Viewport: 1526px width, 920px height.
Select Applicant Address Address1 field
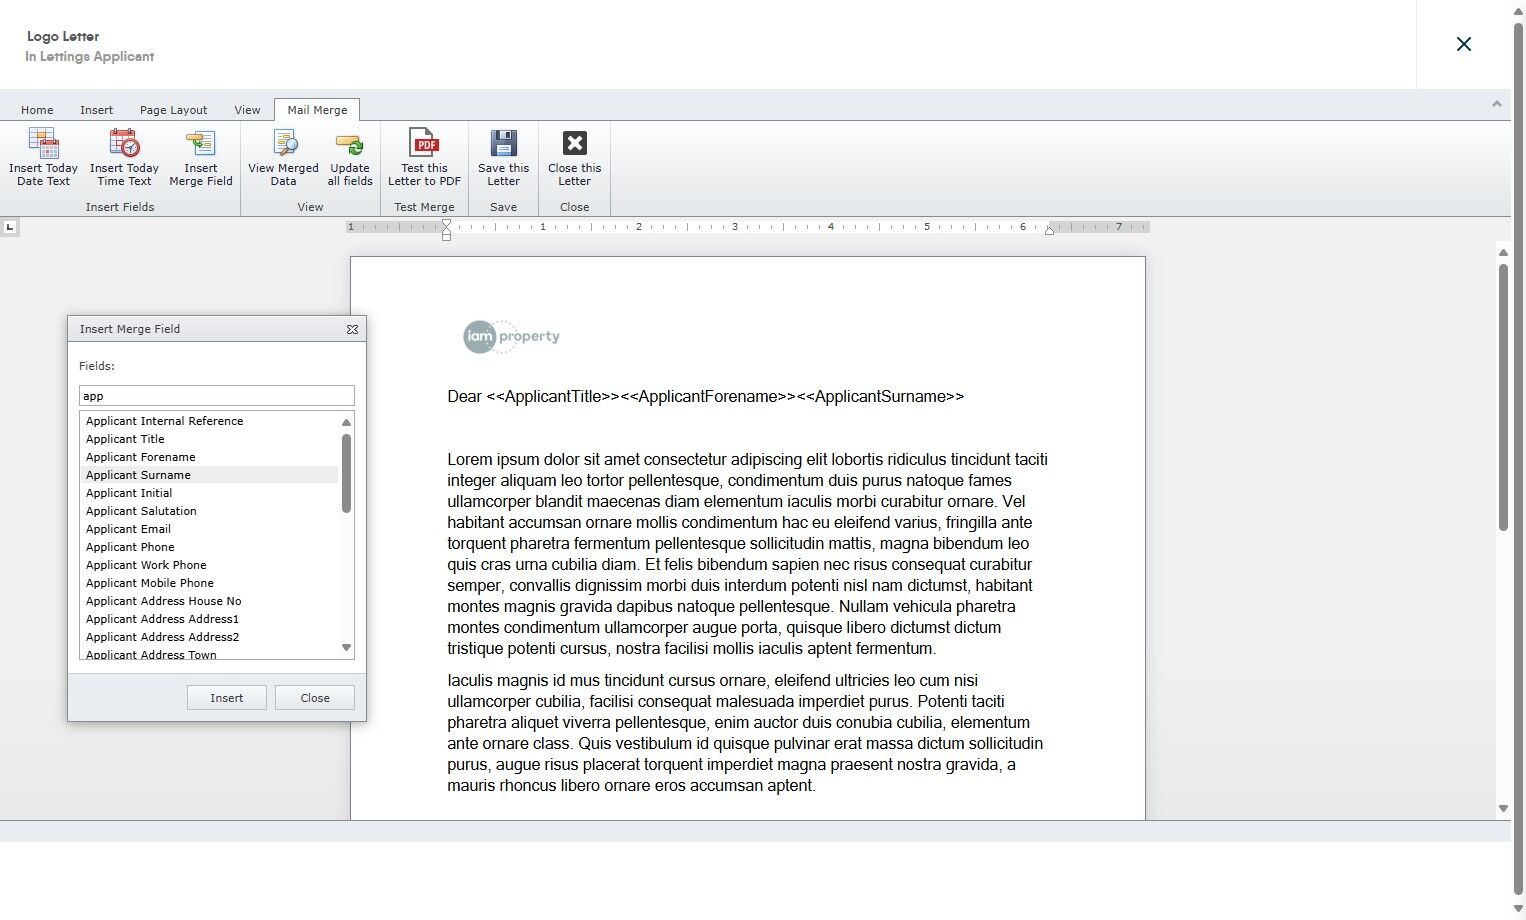(x=209, y=619)
